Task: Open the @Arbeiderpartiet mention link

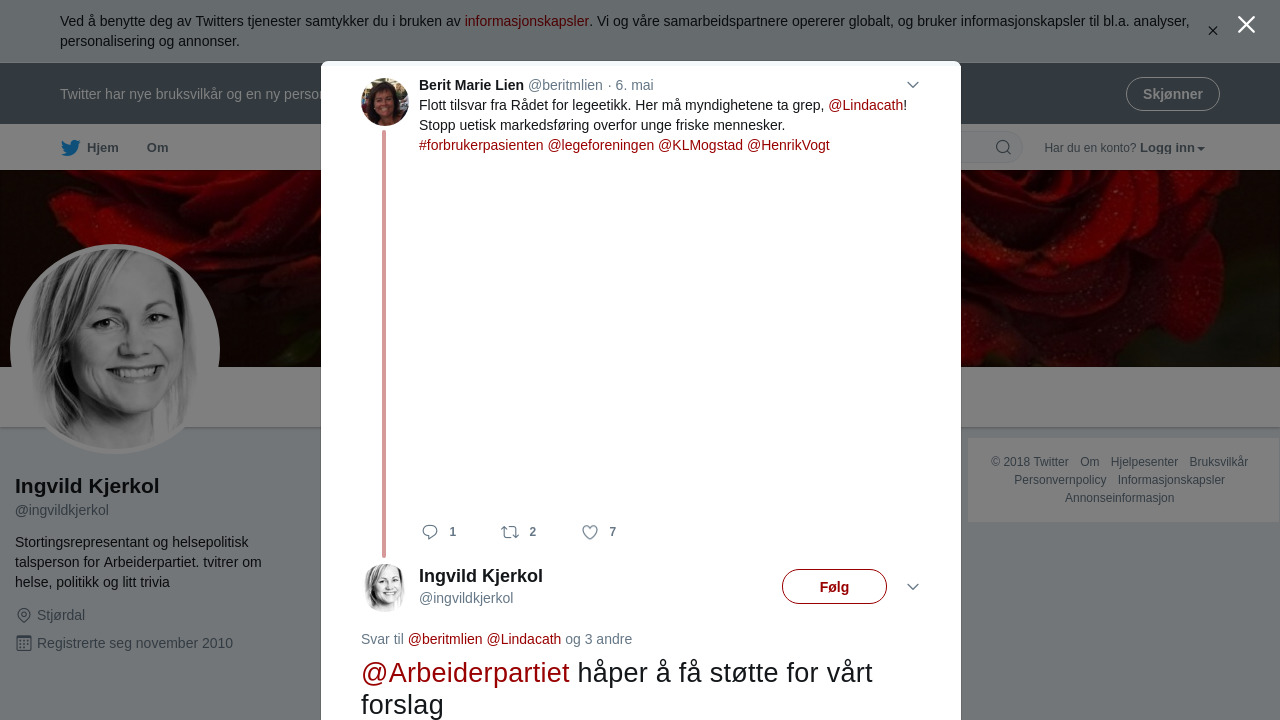Action: (x=465, y=673)
